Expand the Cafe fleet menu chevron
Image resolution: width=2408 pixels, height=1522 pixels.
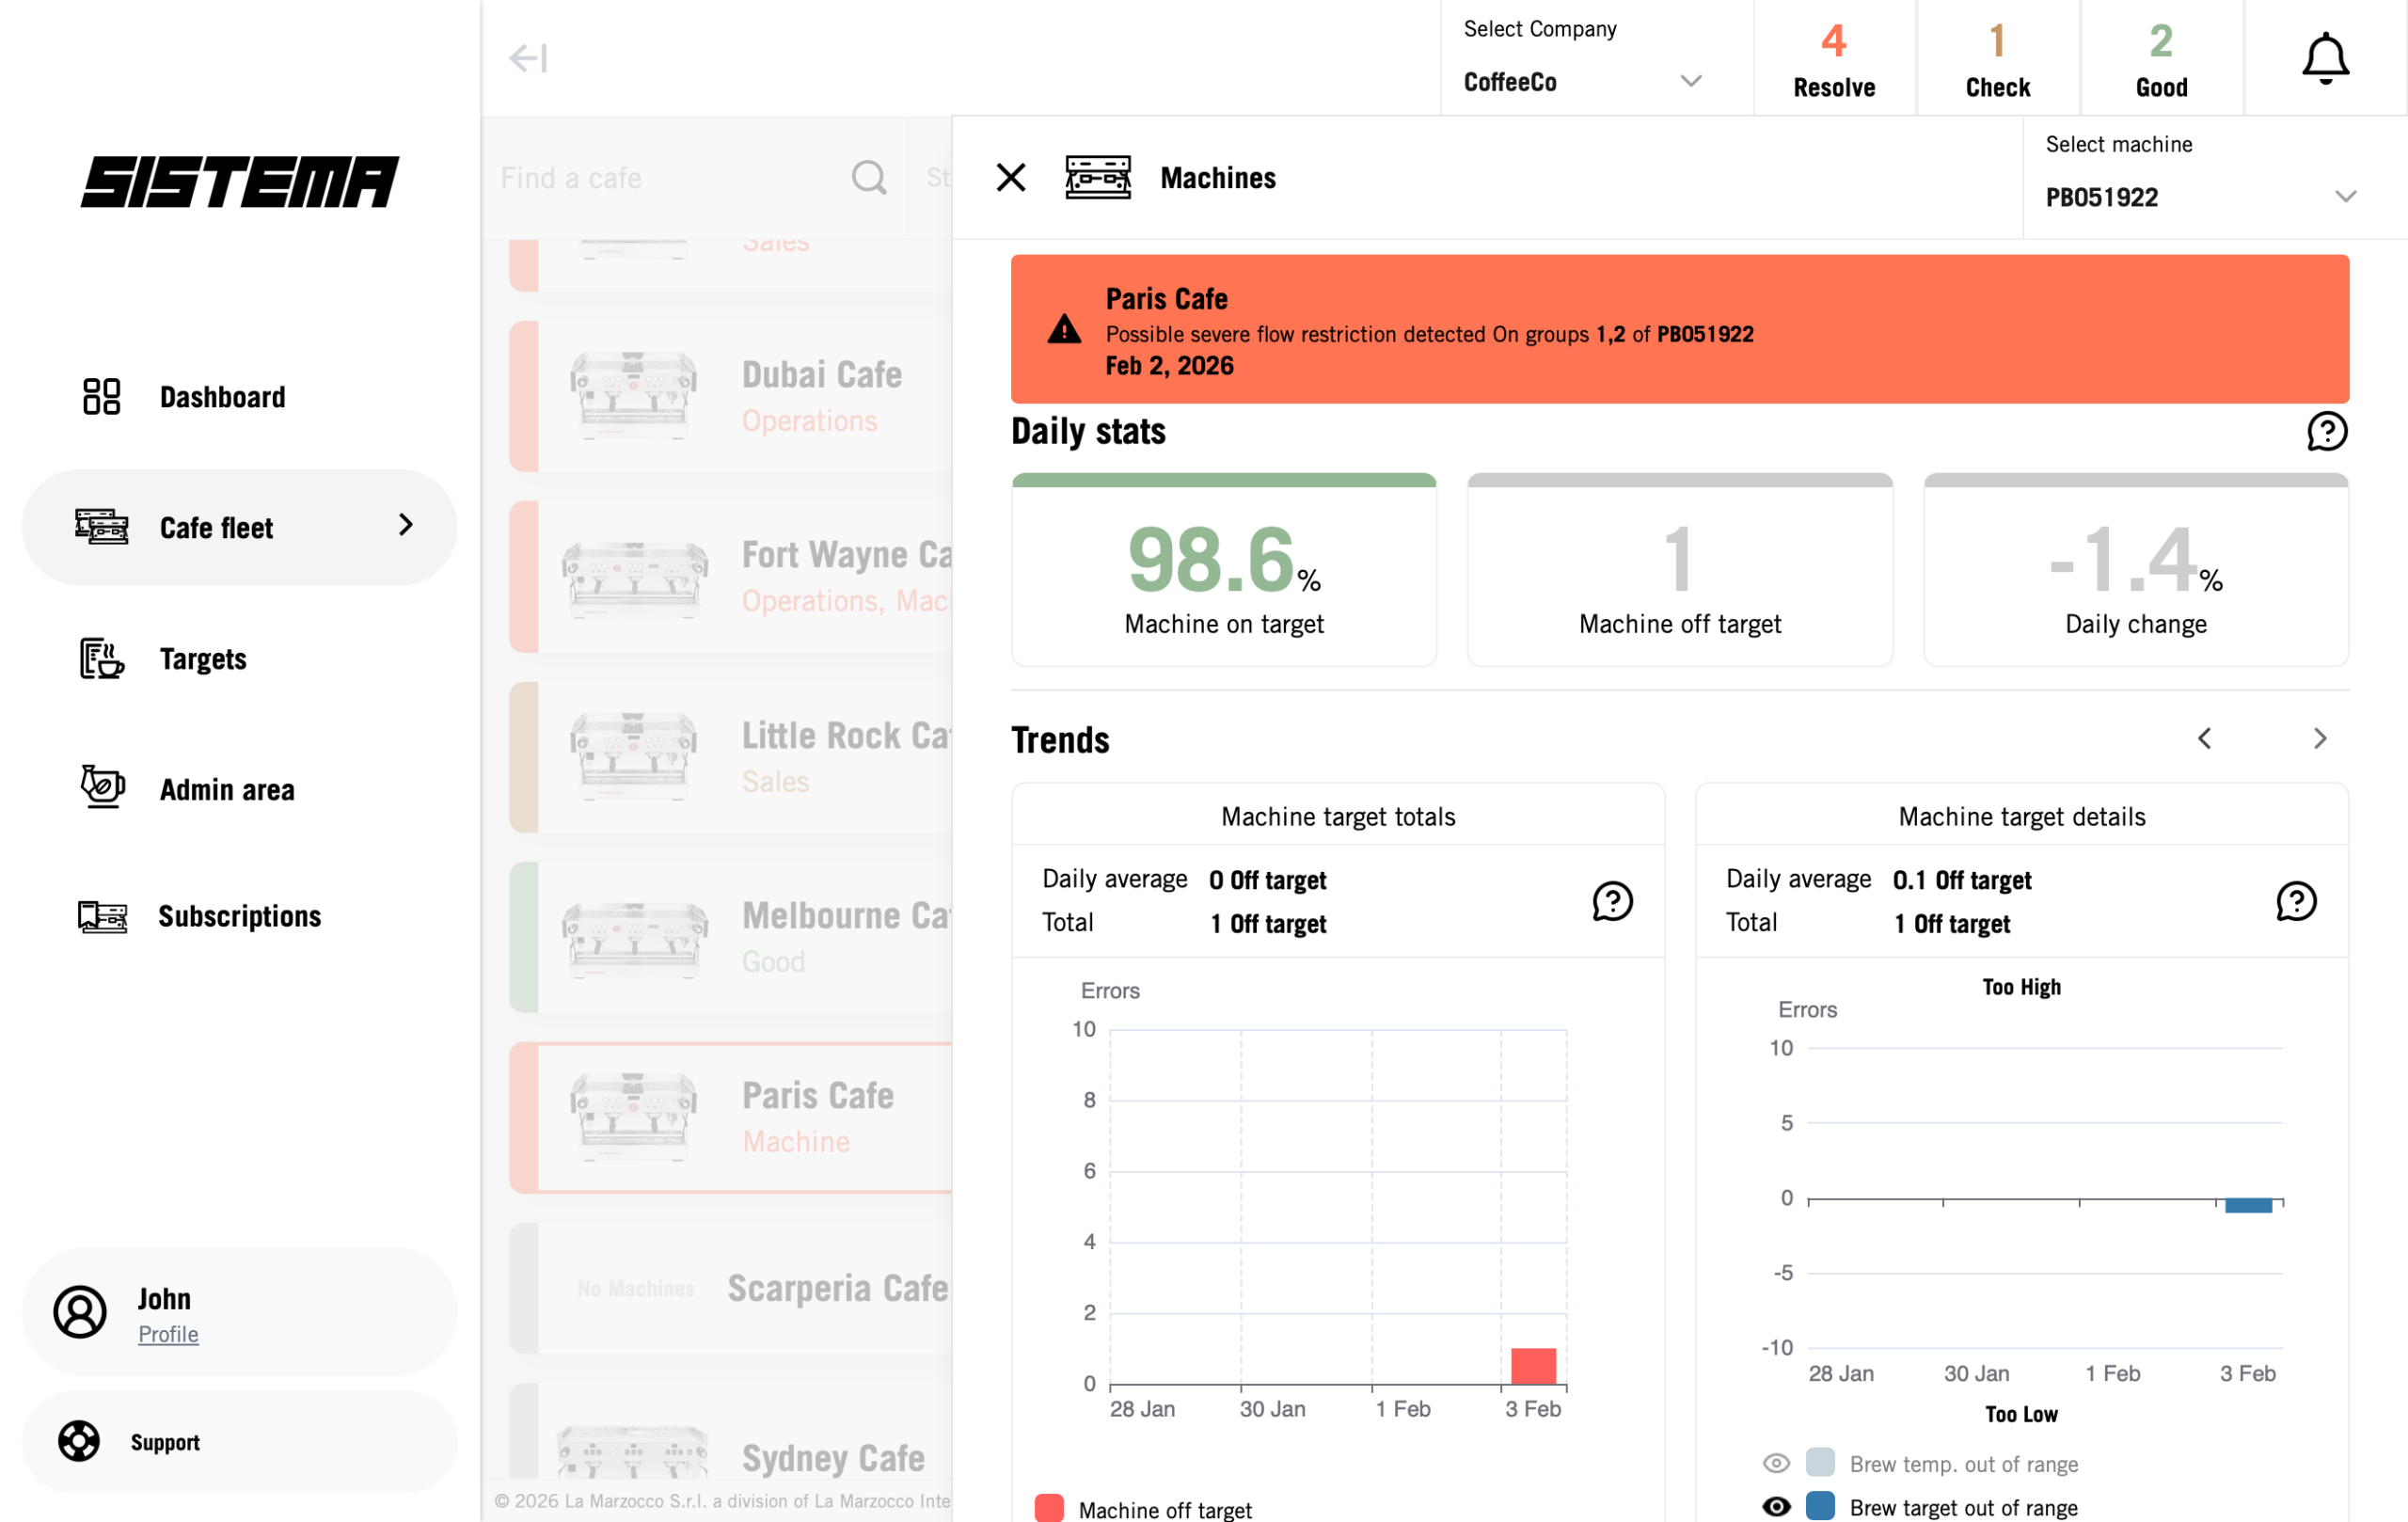pos(405,525)
